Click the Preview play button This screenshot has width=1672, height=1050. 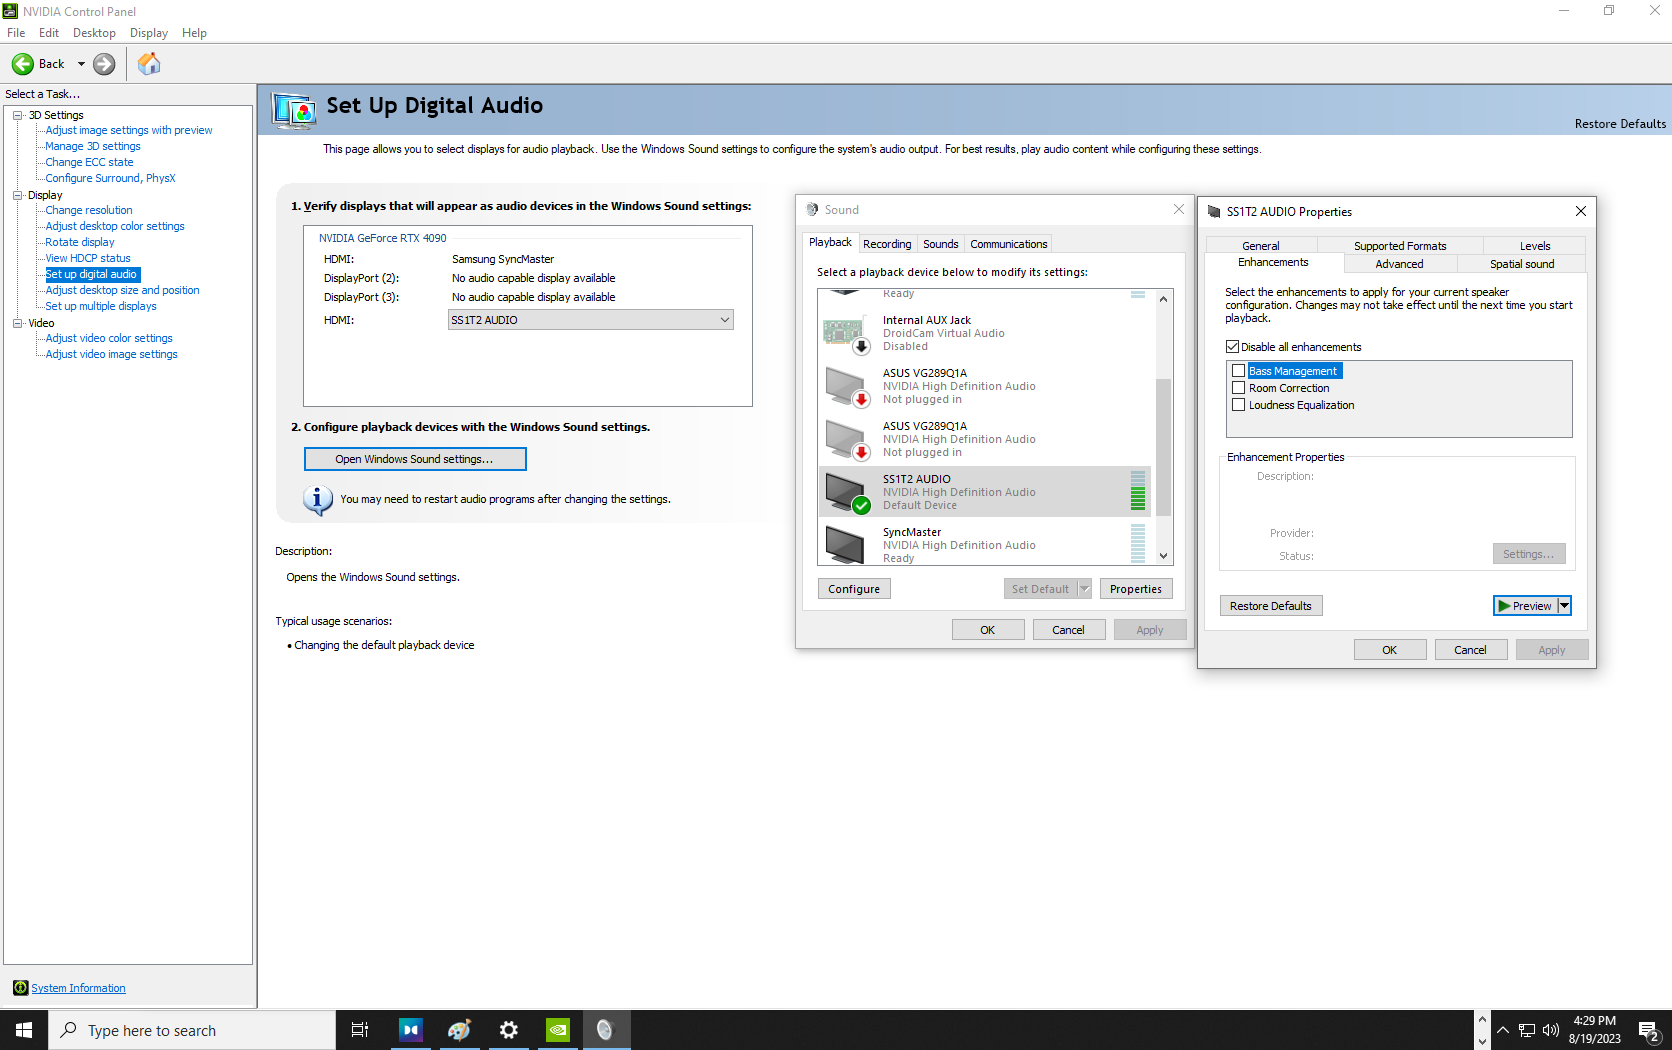pyautogui.click(x=1525, y=606)
